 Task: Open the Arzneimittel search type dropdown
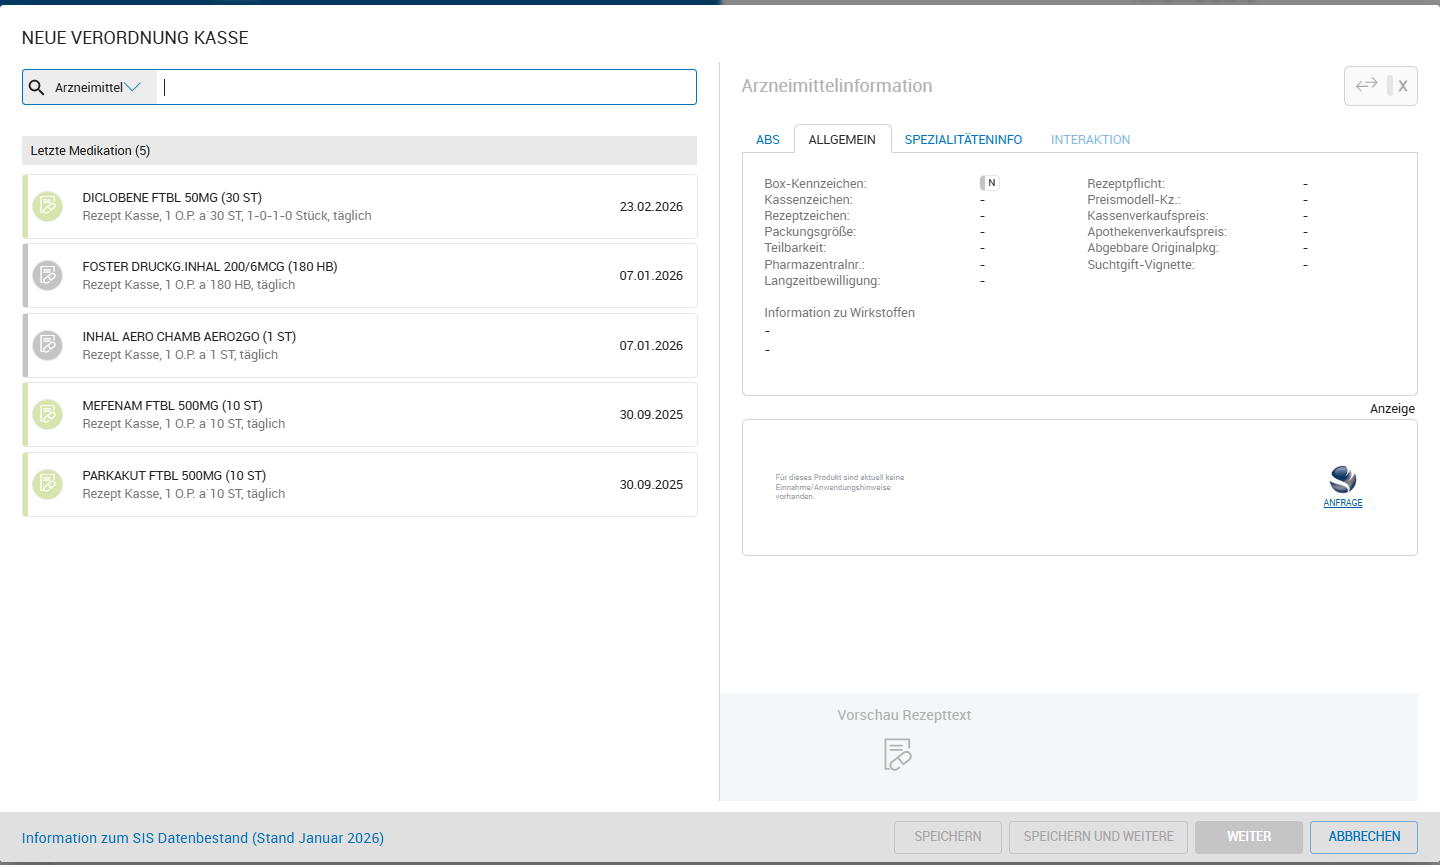tap(98, 88)
